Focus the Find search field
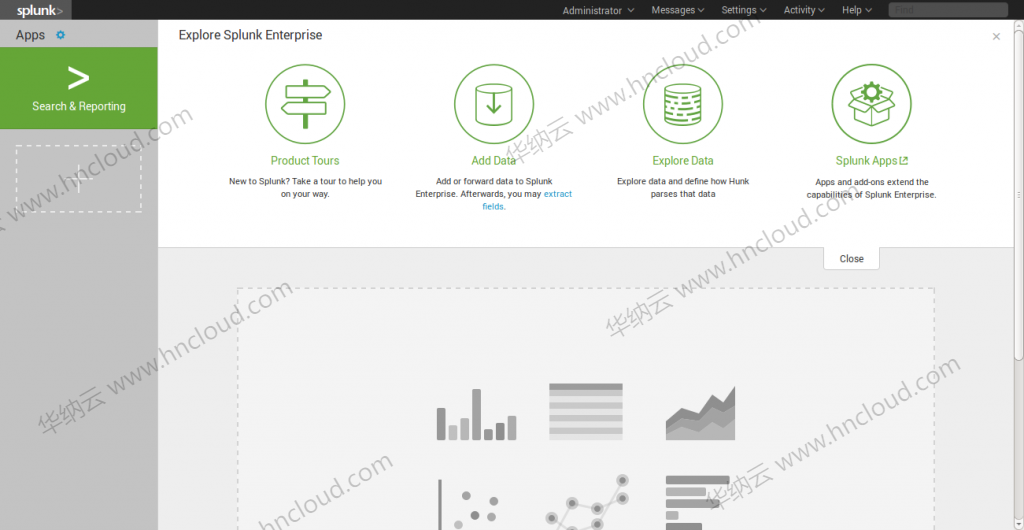 [948, 10]
